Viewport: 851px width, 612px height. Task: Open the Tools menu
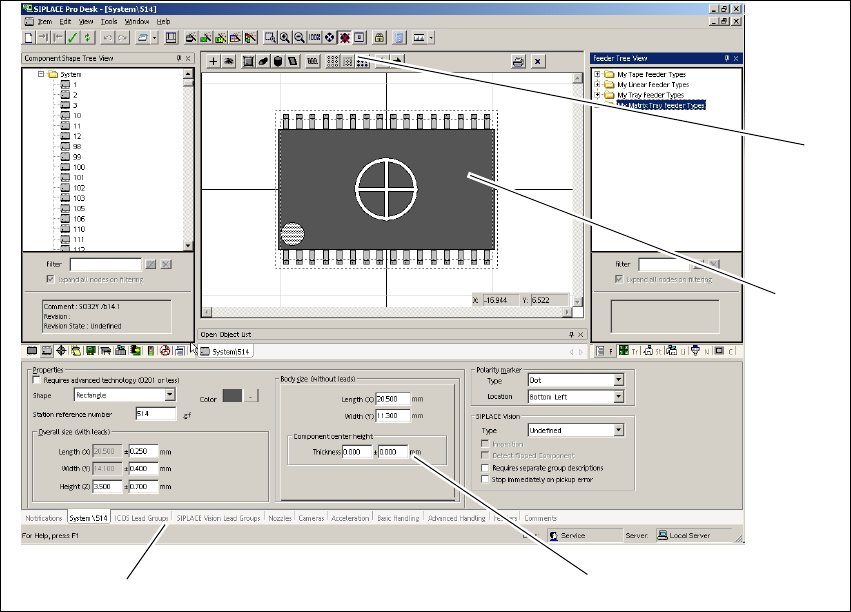click(109, 21)
